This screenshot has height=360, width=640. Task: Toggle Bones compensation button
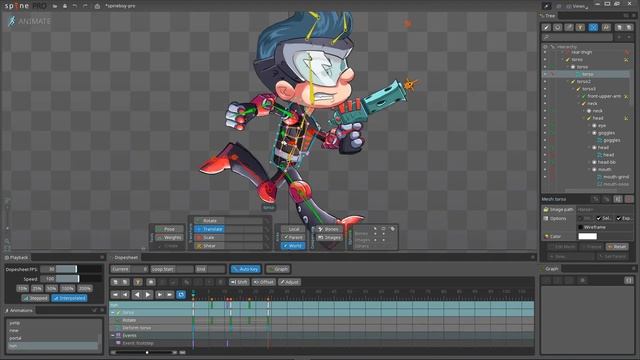(329, 229)
